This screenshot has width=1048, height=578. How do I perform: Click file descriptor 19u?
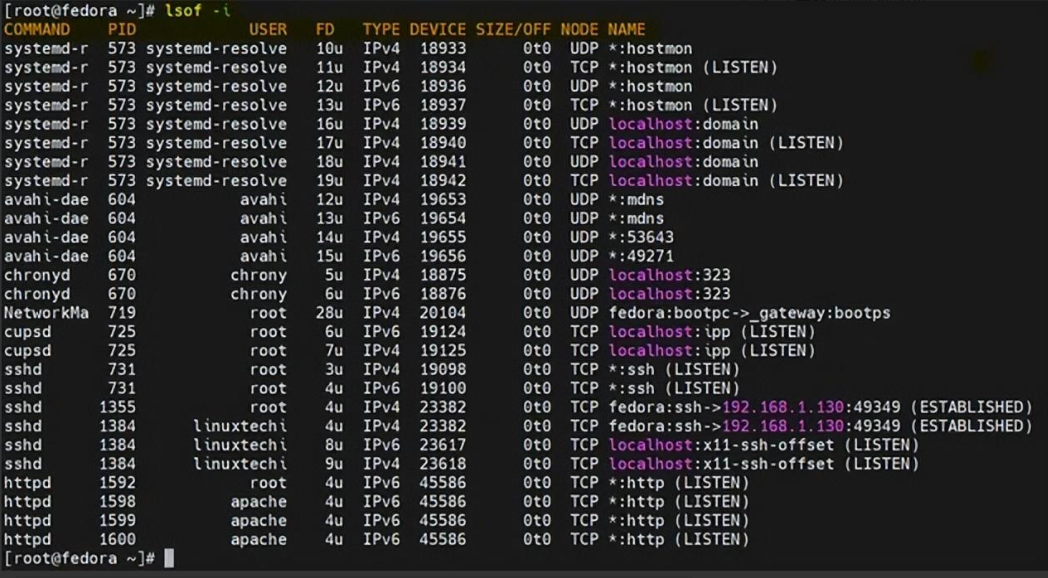[330, 180]
